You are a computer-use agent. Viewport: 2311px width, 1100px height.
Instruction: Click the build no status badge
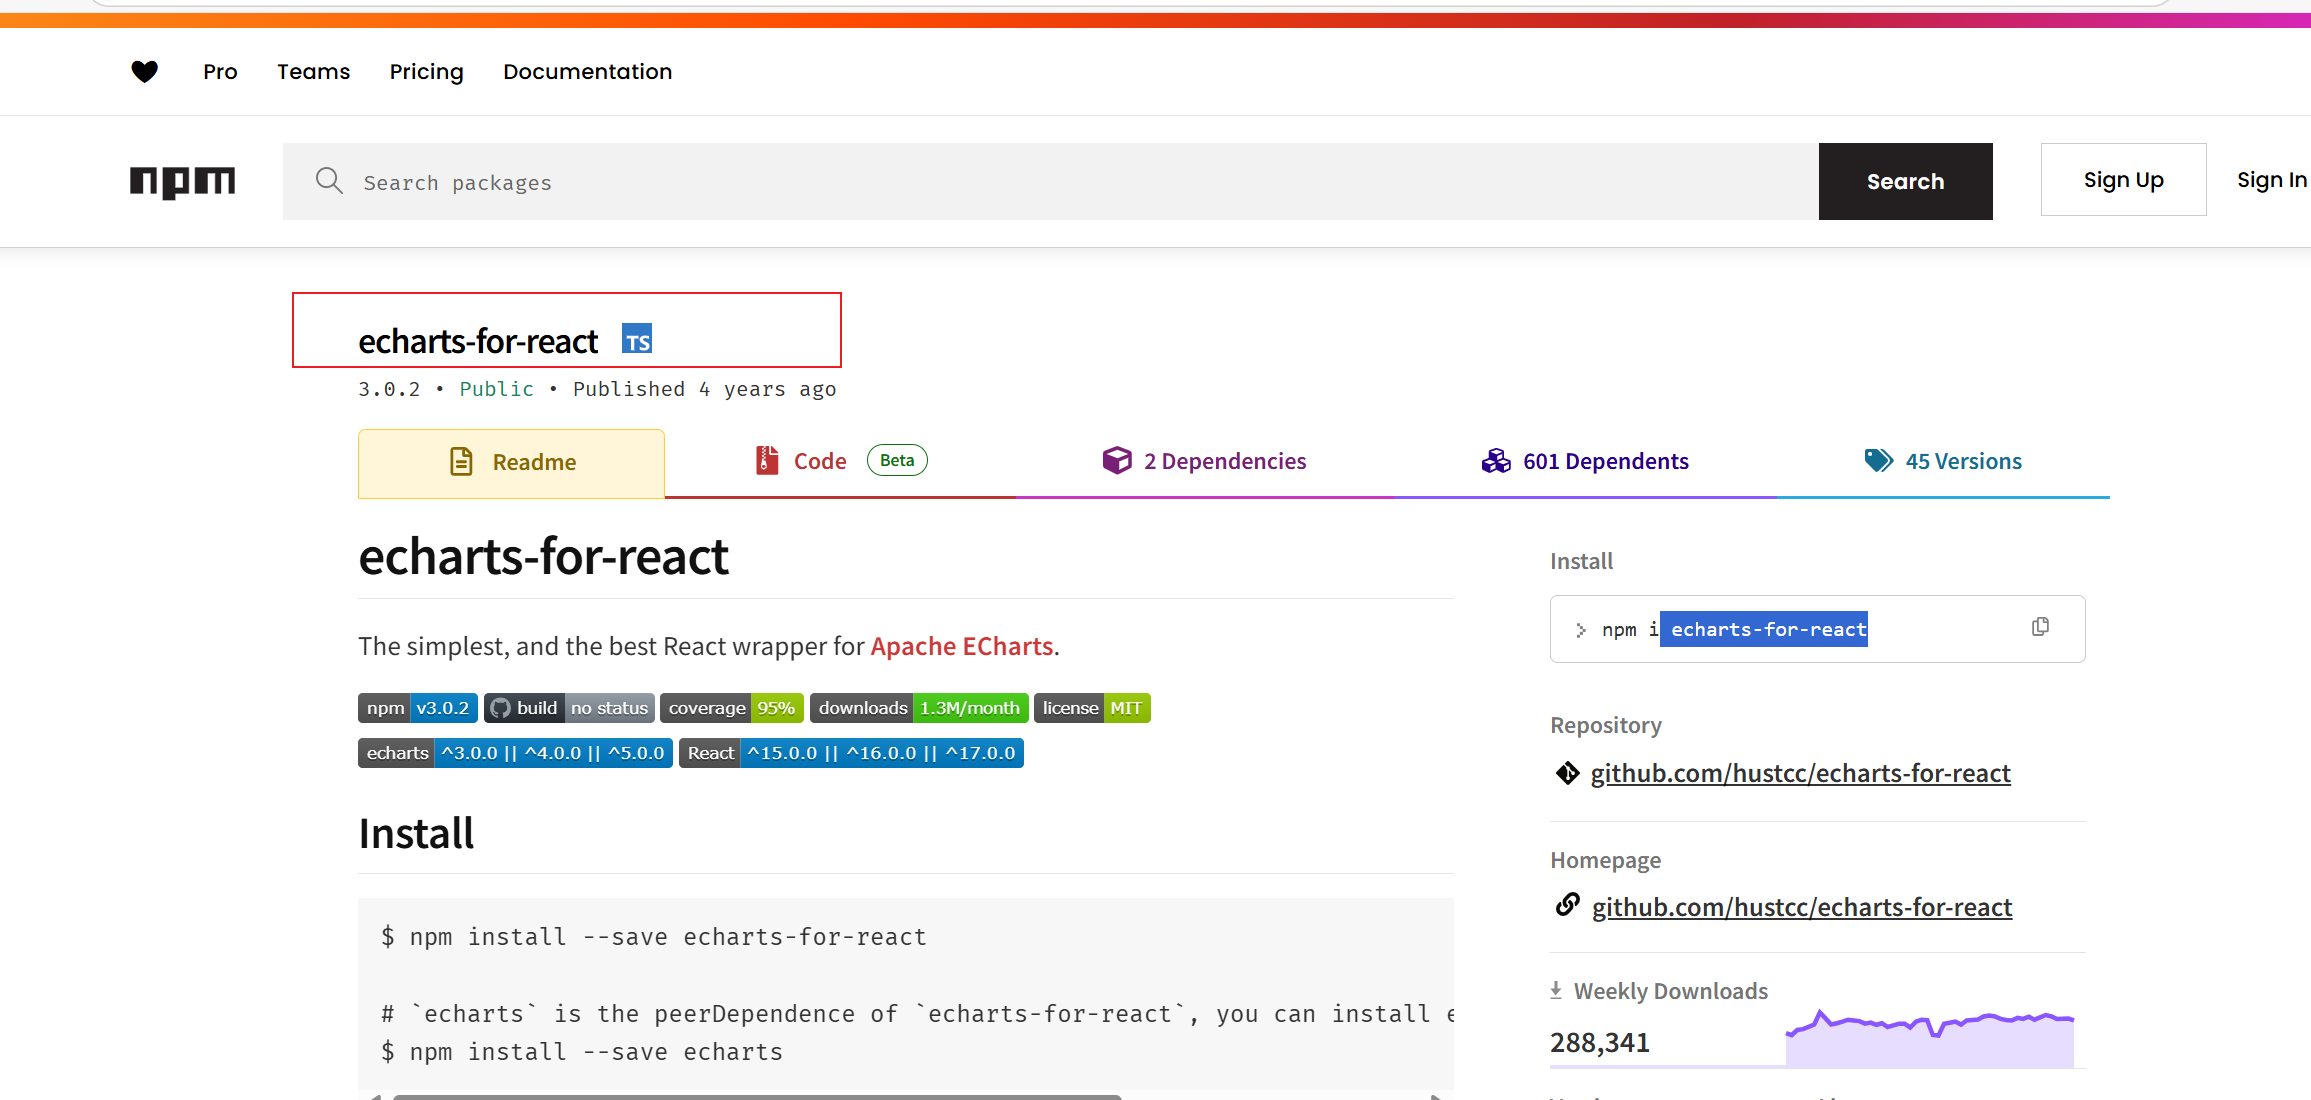(569, 708)
